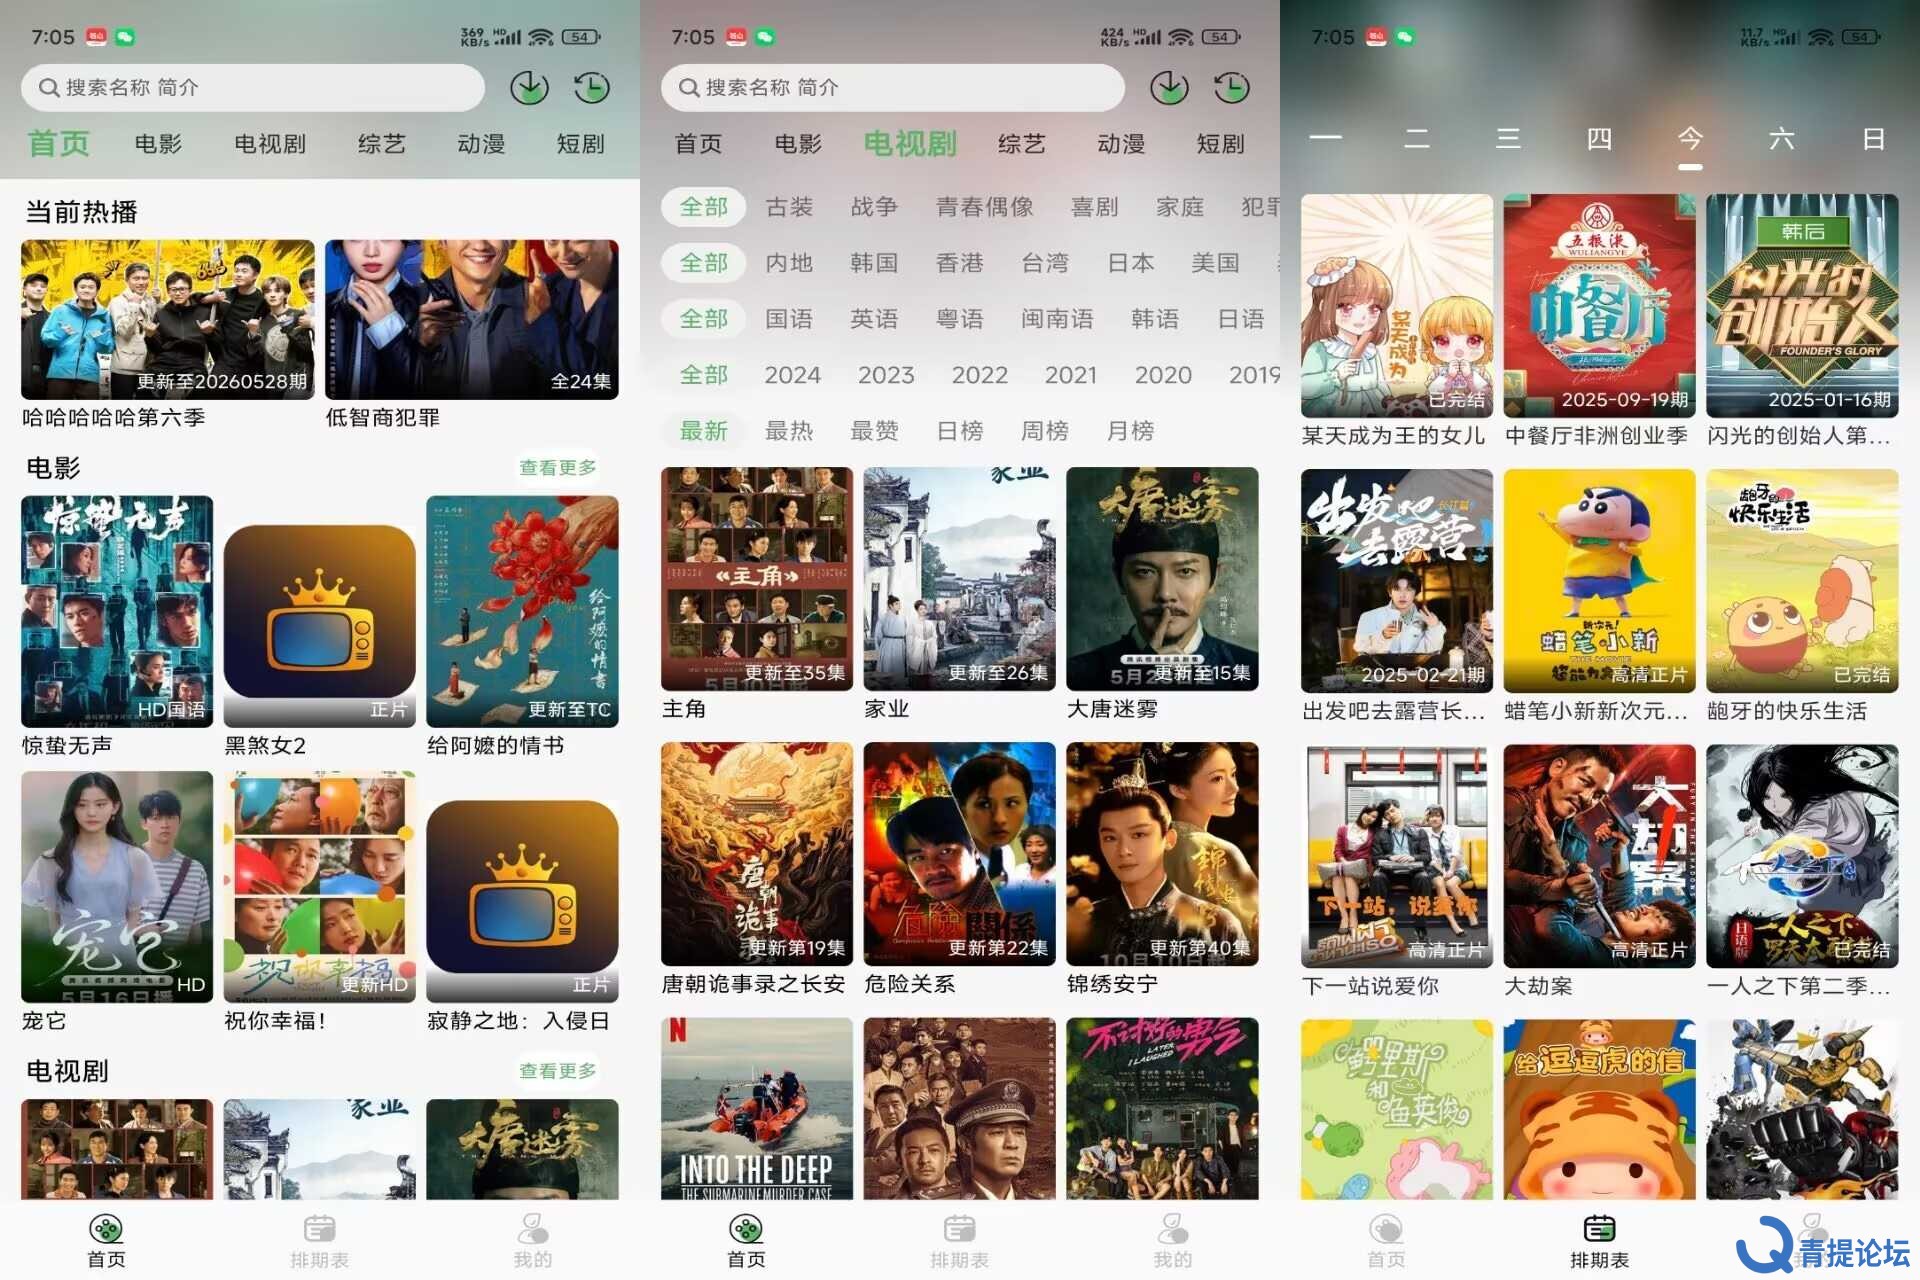Open 主角 drama poster in middle screen
Viewport: 1920px width, 1280px height.
pos(757,579)
